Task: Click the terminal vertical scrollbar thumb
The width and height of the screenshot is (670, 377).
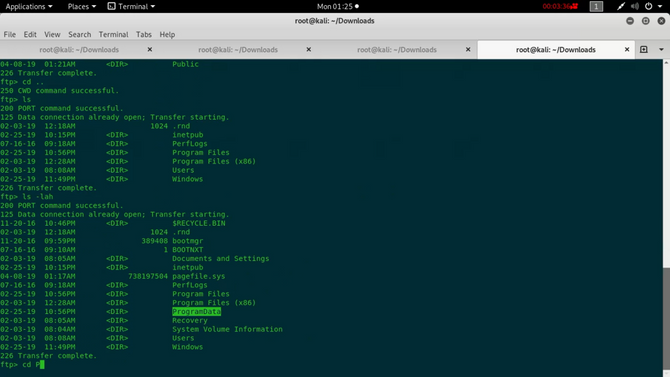Action: pos(666,318)
